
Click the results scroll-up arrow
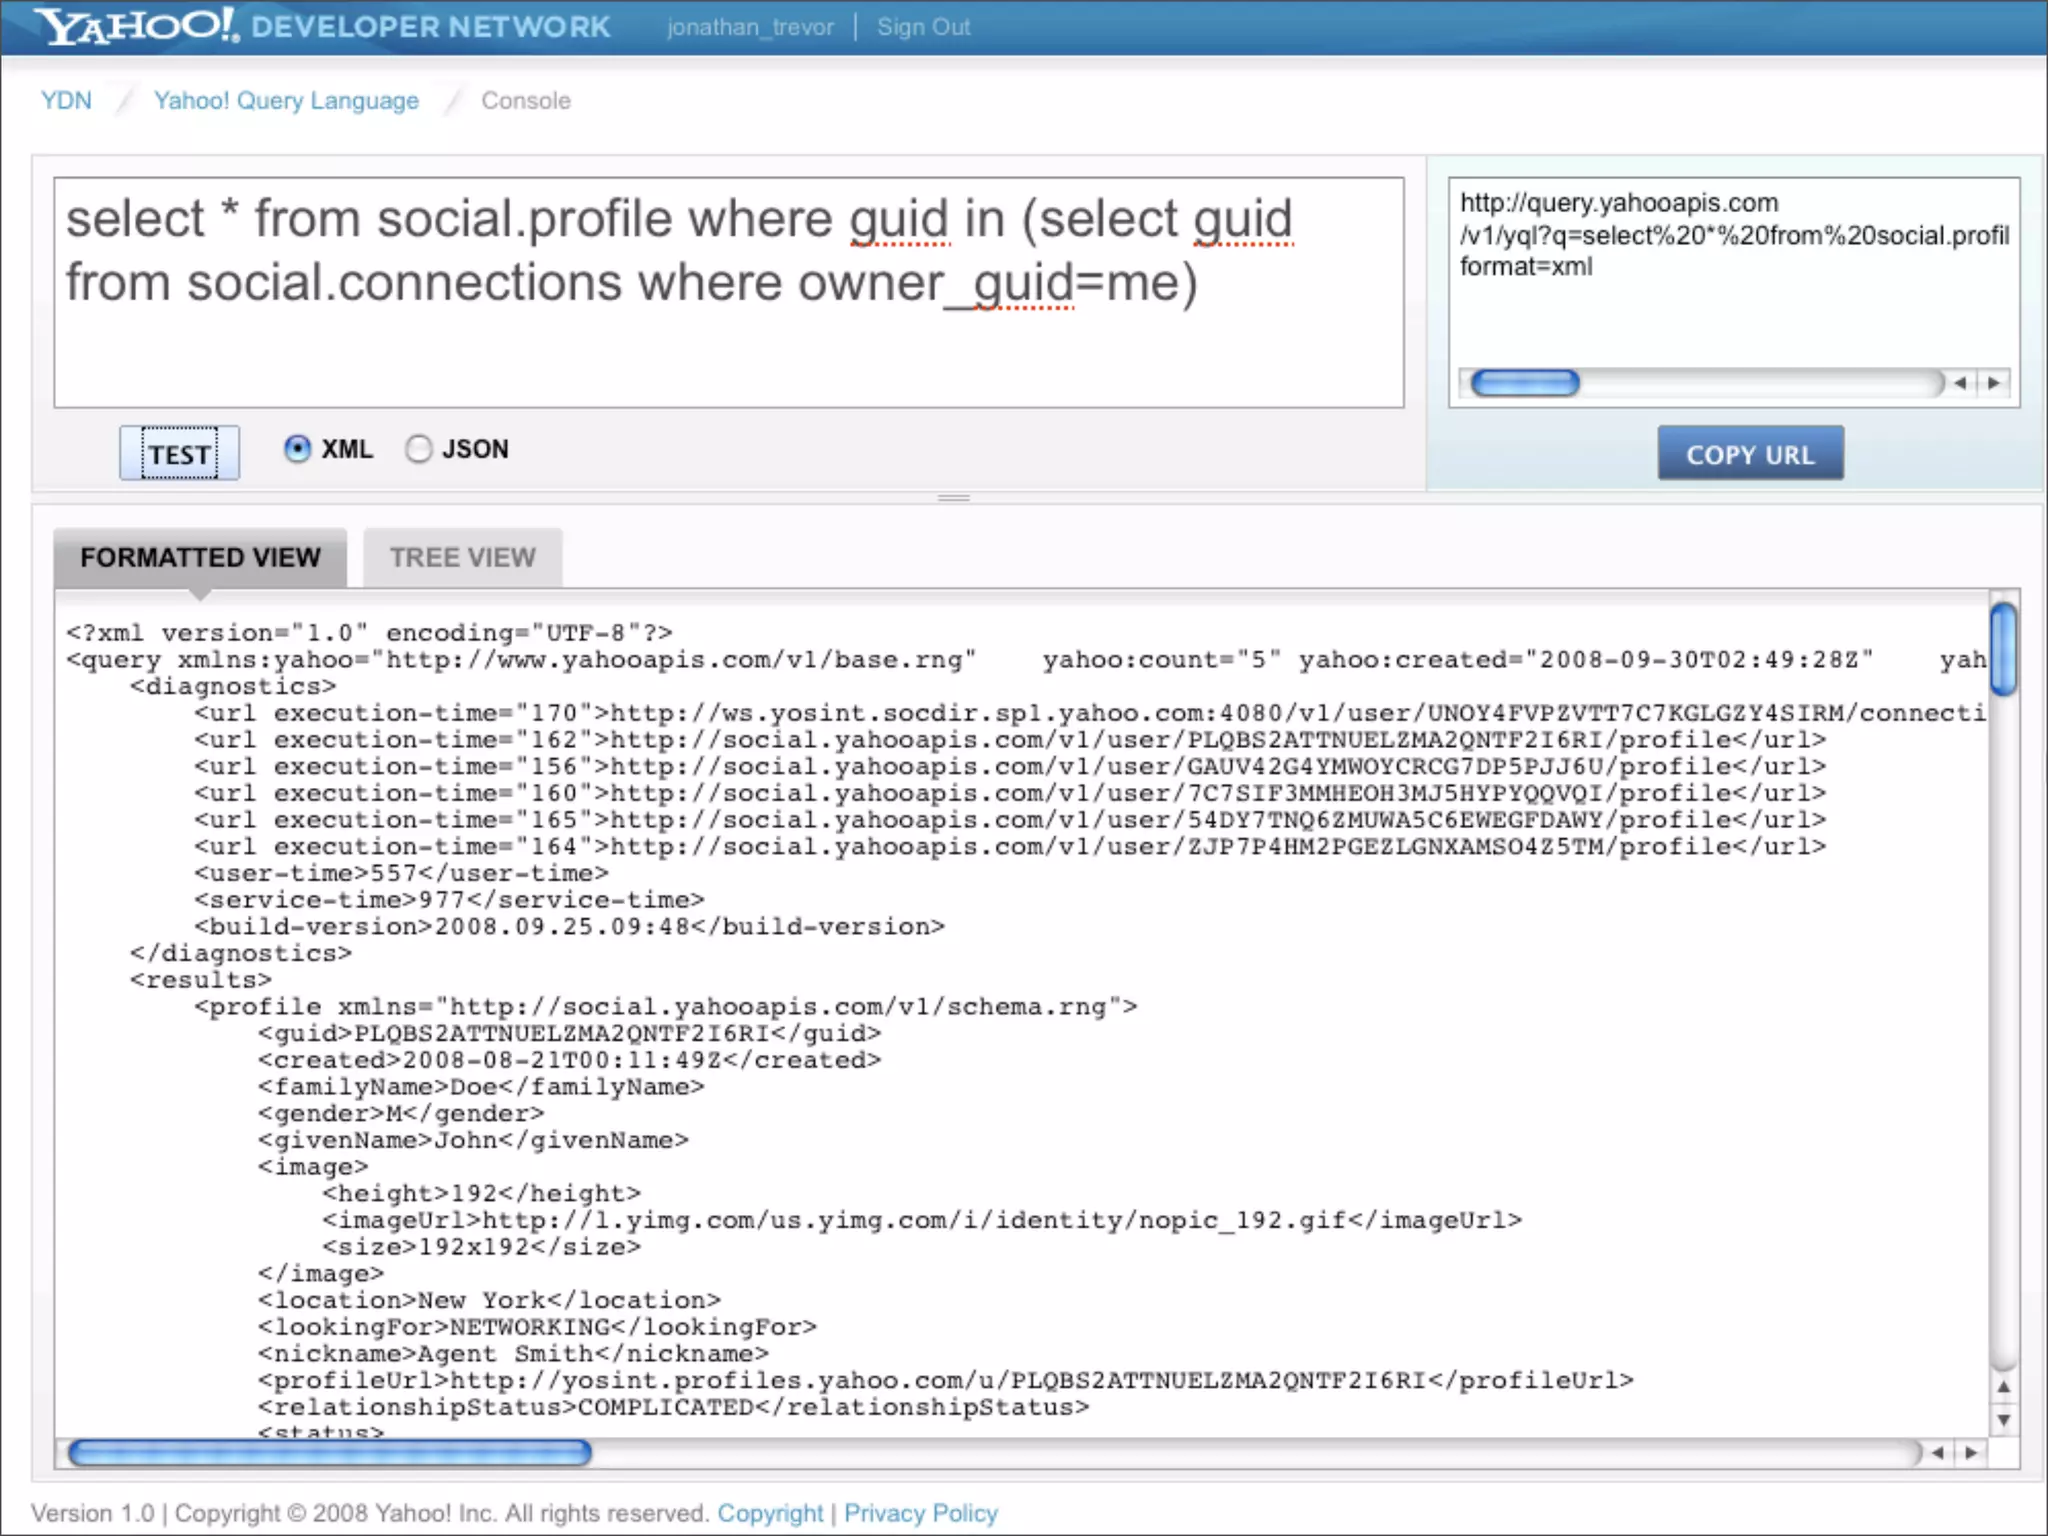point(2003,1387)
